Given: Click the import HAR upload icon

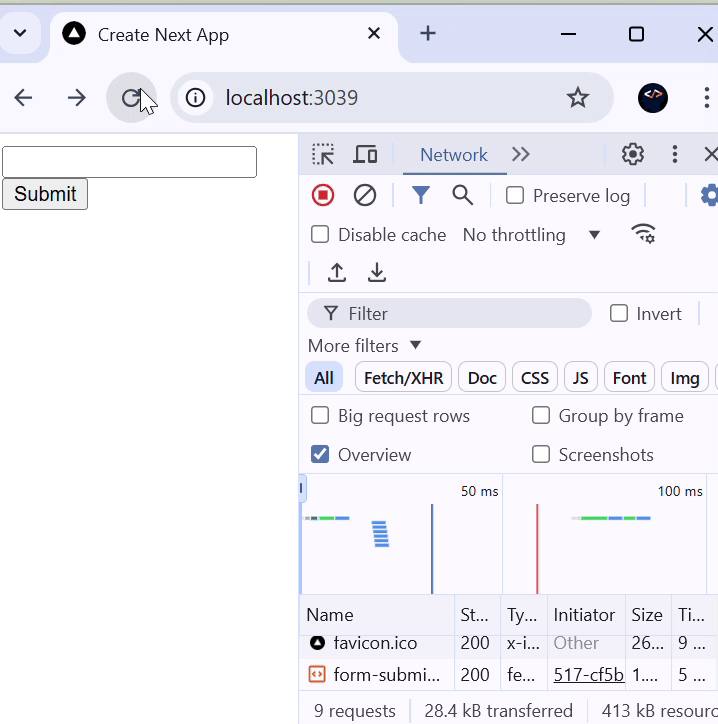Looking at the screenshot, I should [337, 273].
